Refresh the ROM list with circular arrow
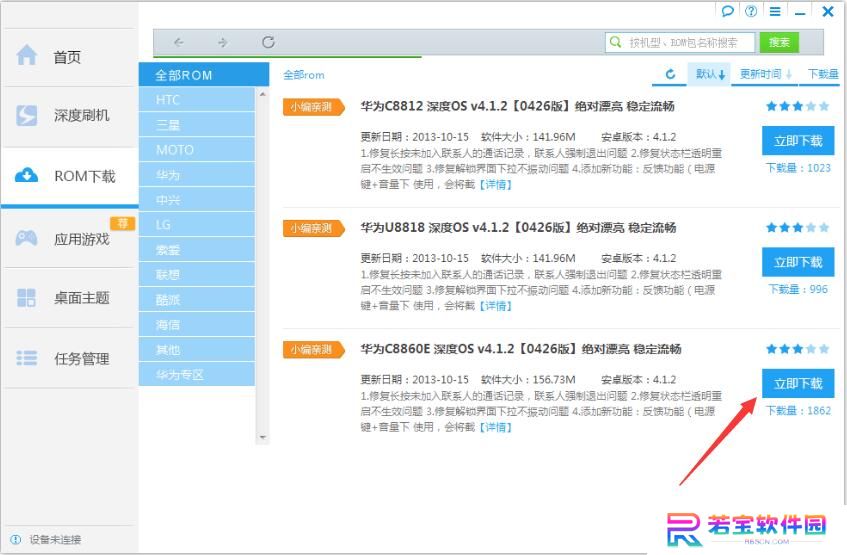Viewport: 847px width, 555px height. click(670, 74)
